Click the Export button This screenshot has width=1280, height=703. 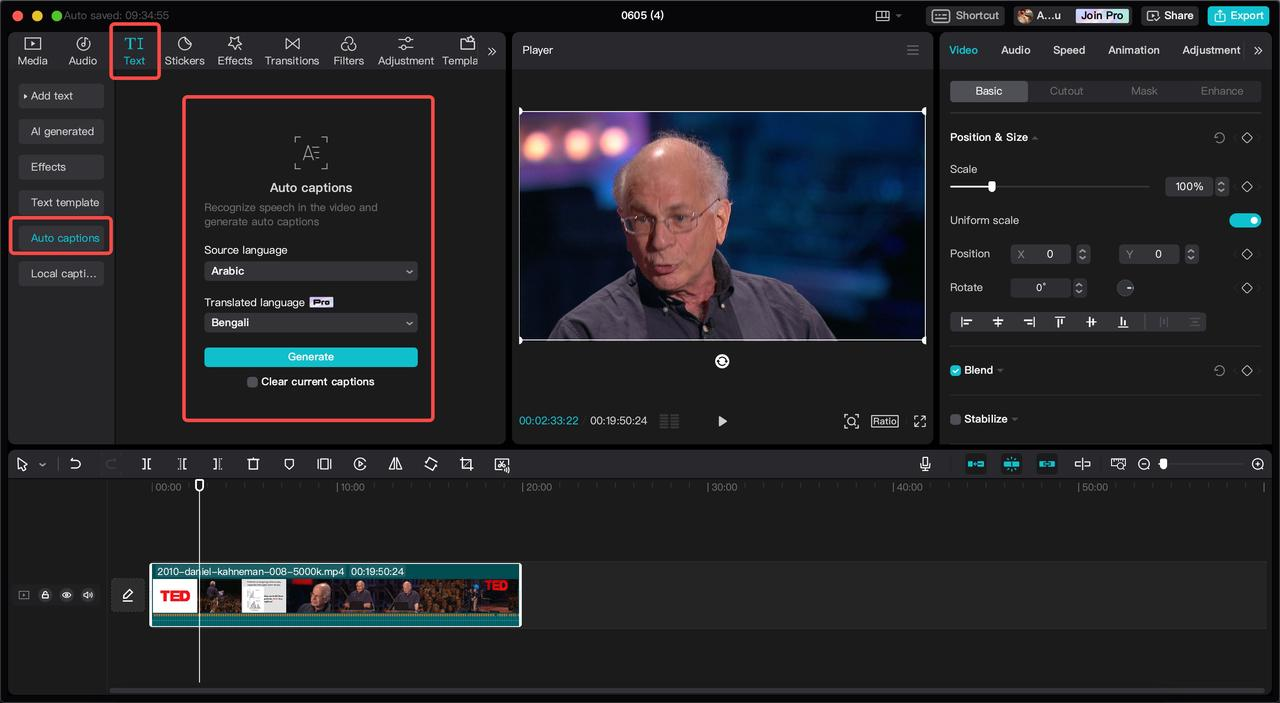point(1238,15)
